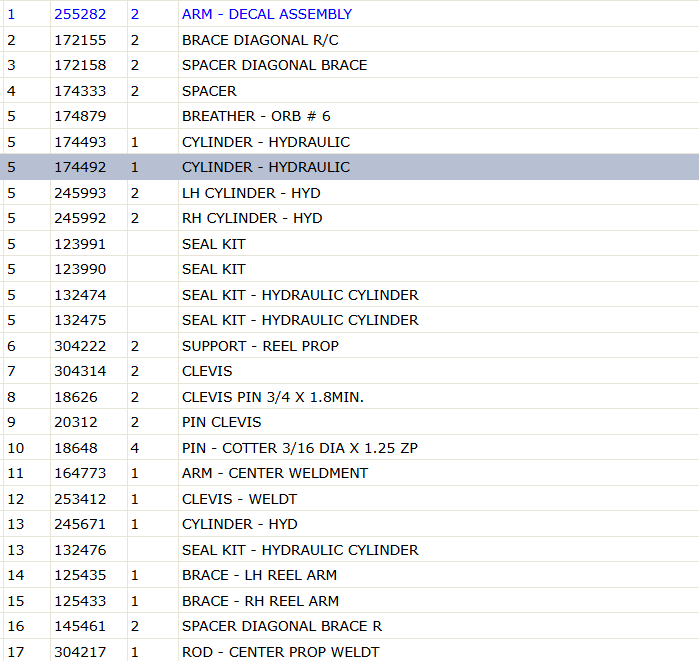Viewport: 699px width, 661px height.
Task: Select CLEVIS row with part 304314
Action: (350, 371)
